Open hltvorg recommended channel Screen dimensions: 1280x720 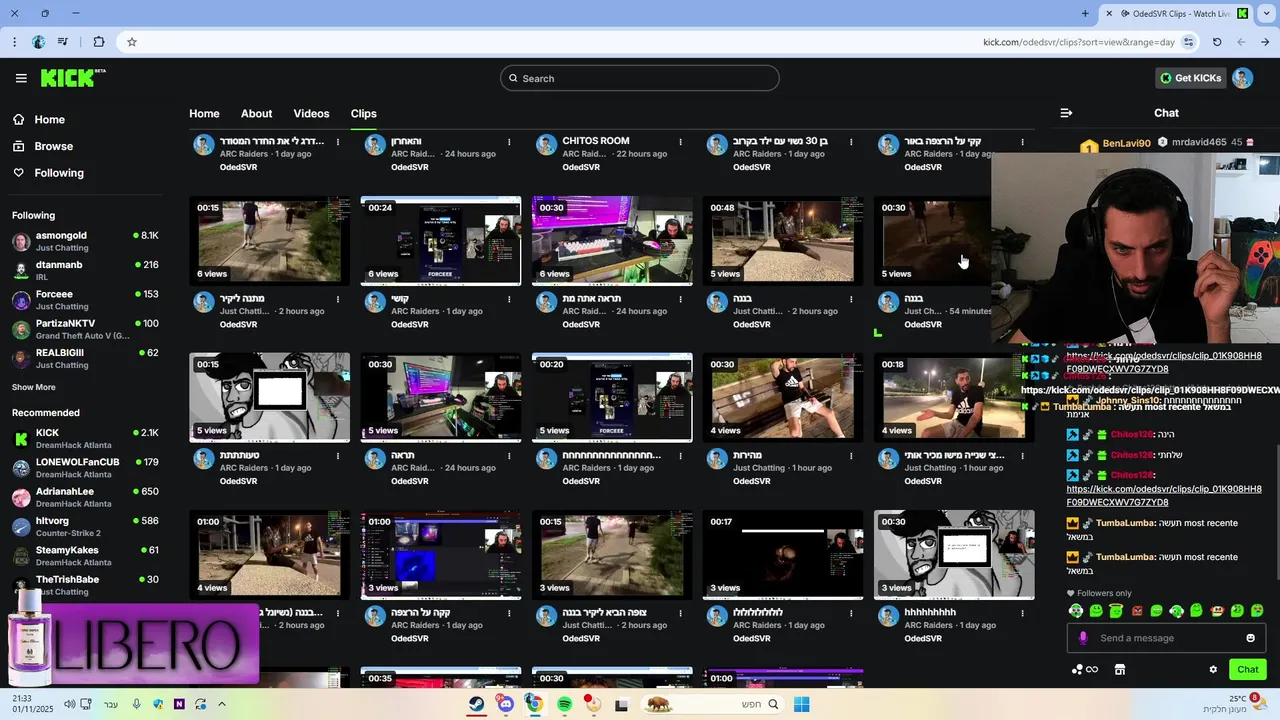click(85, 526)
